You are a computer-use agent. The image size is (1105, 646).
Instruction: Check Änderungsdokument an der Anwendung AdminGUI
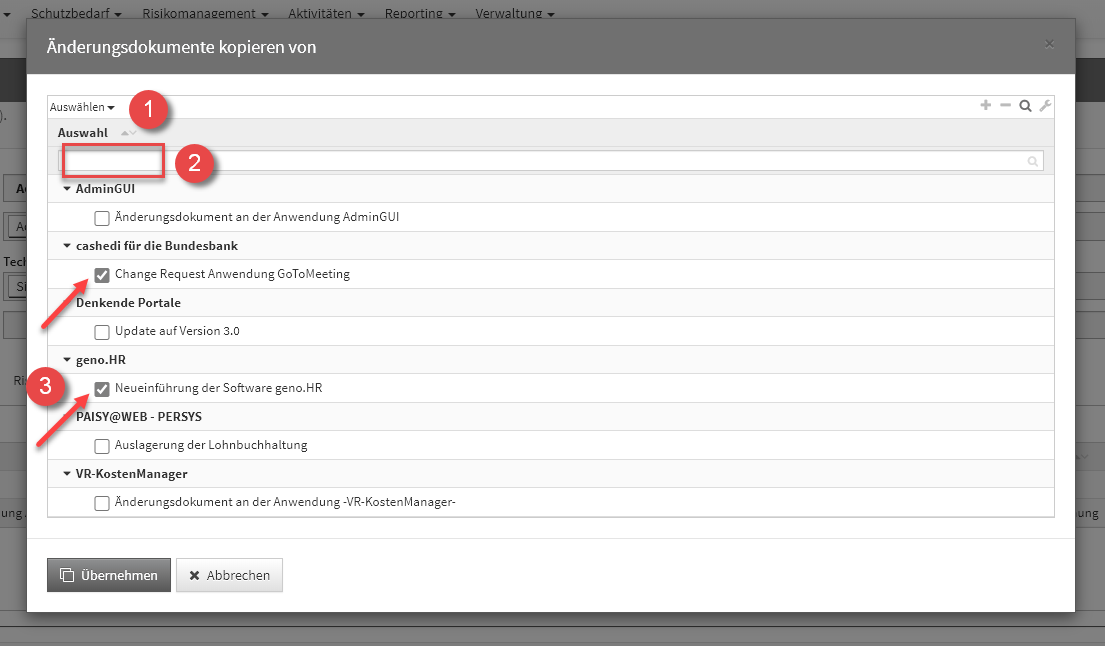102,218
